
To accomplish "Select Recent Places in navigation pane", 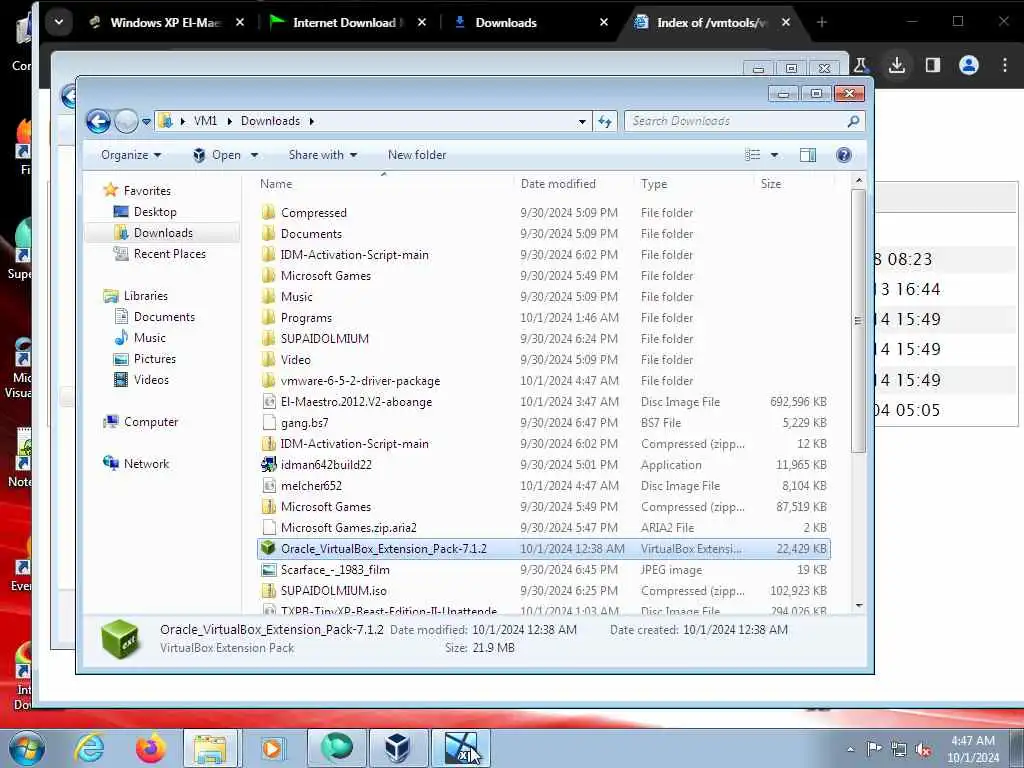I will coord(170,254).
